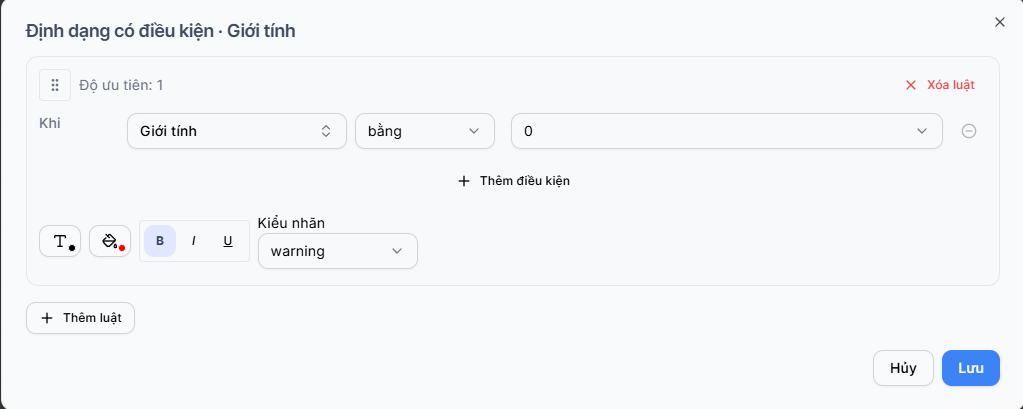This screenshot has width=1023, height=409.
Task: Remove the condition with minus circle icon
Action: click(969, 131)
